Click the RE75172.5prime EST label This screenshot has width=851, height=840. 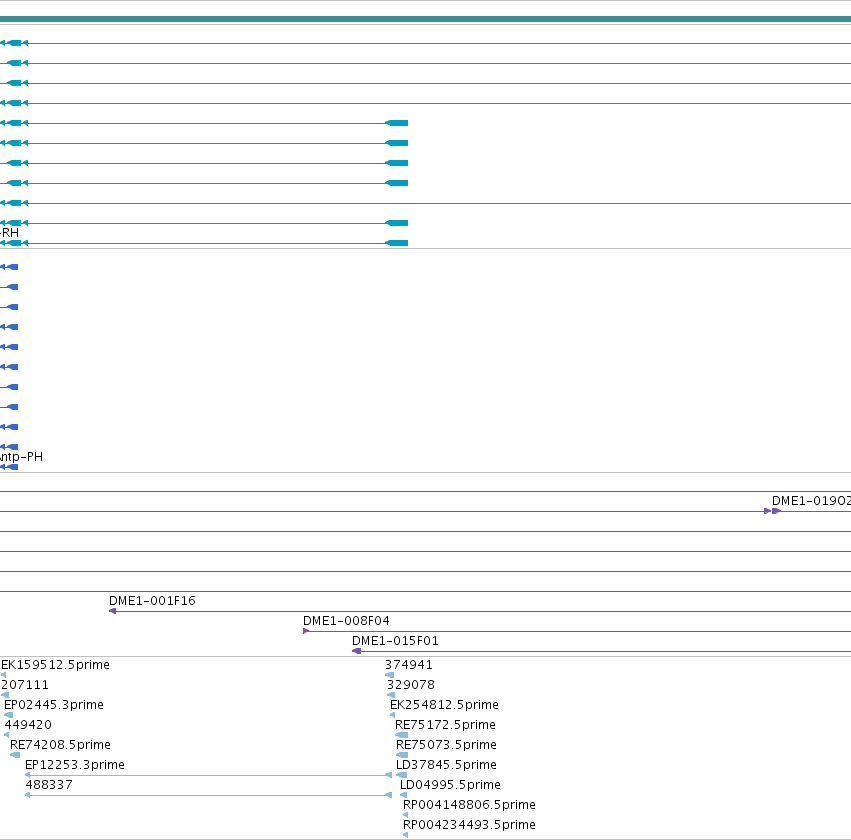(x=445, y=725)
